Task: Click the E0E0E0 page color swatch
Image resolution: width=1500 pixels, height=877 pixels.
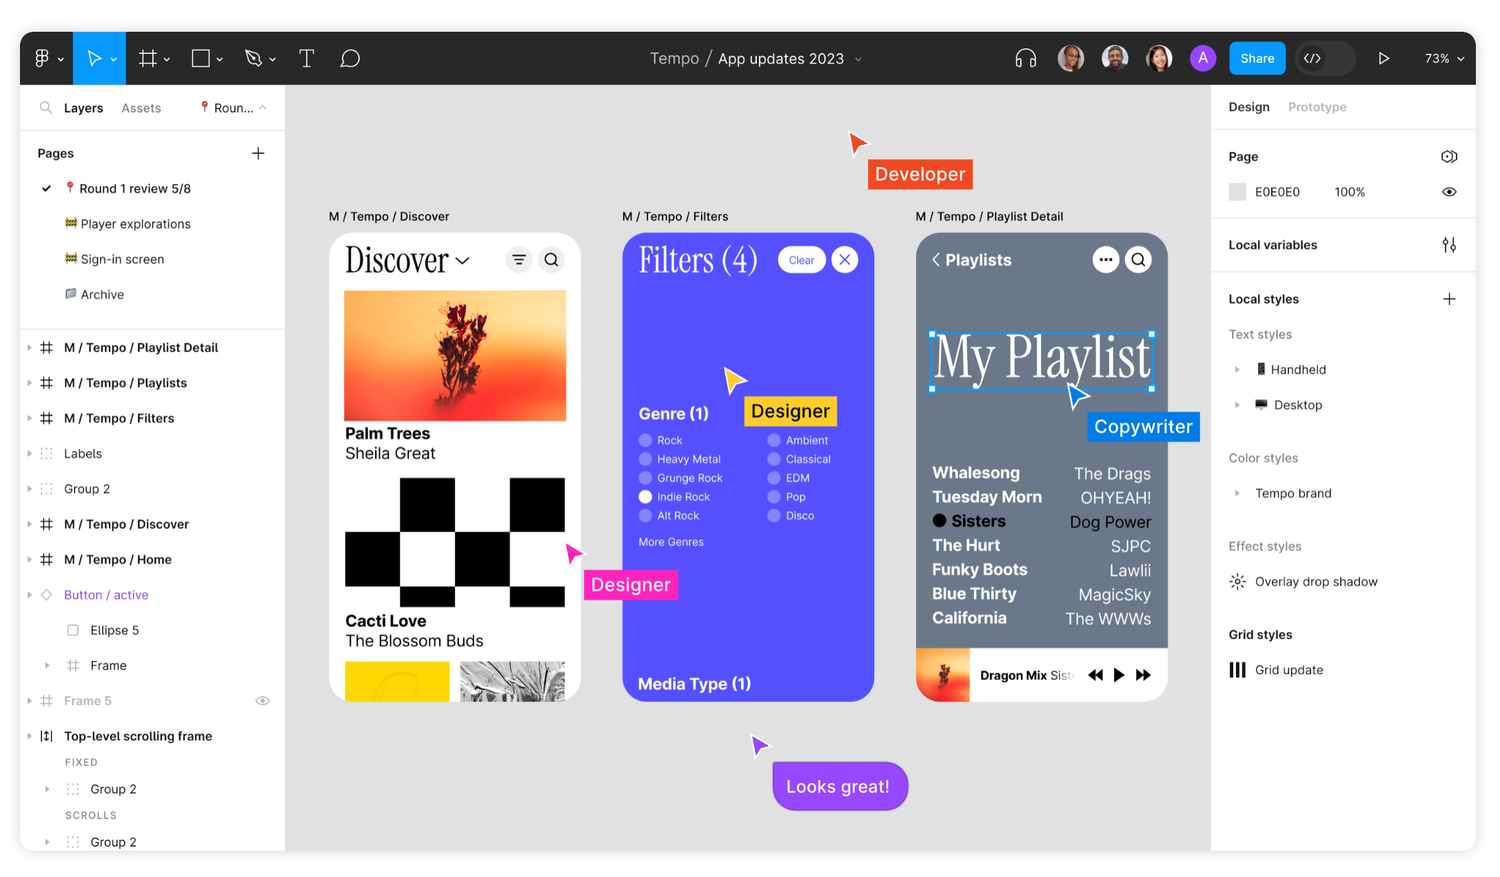Action: click(x=1237, y=191)
